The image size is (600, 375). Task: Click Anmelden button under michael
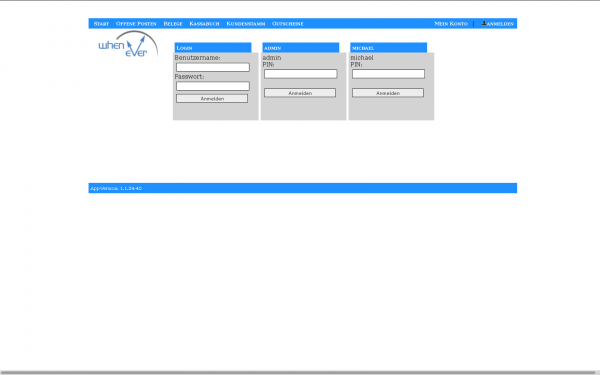point(388,93)
